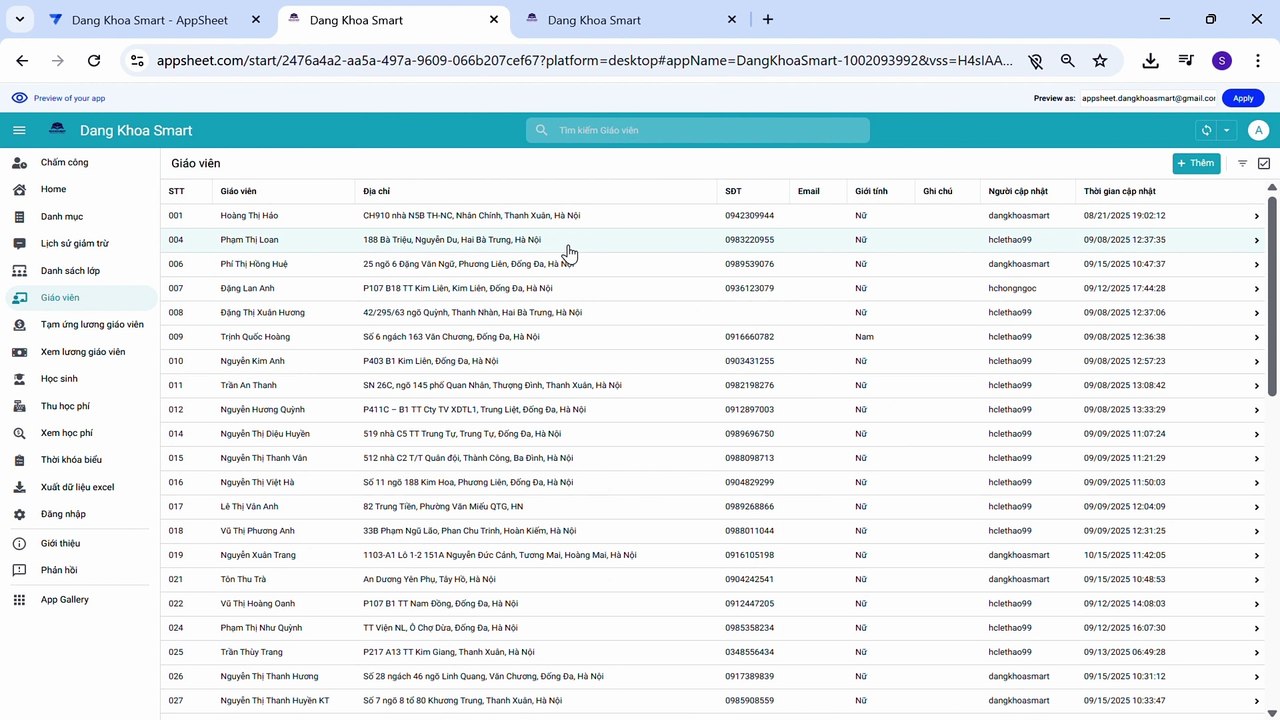Collapse the sidebar with hamburger menu icon
The image size is (1280, 720).
click(19, 130)
